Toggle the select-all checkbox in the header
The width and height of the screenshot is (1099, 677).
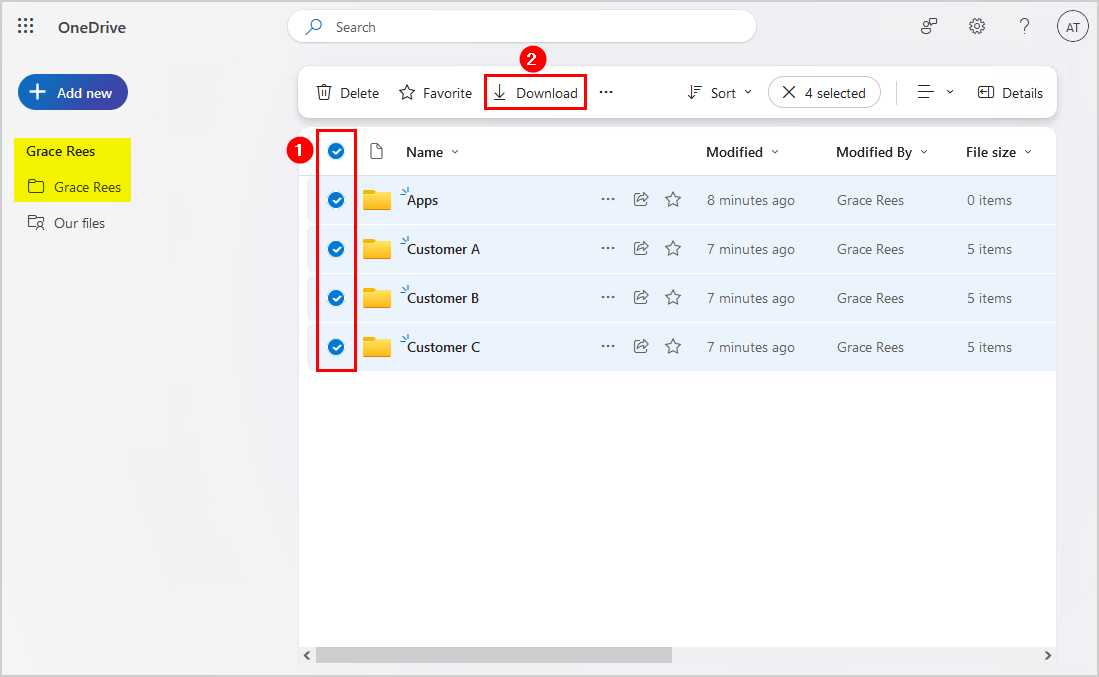(x=336, y=151)
